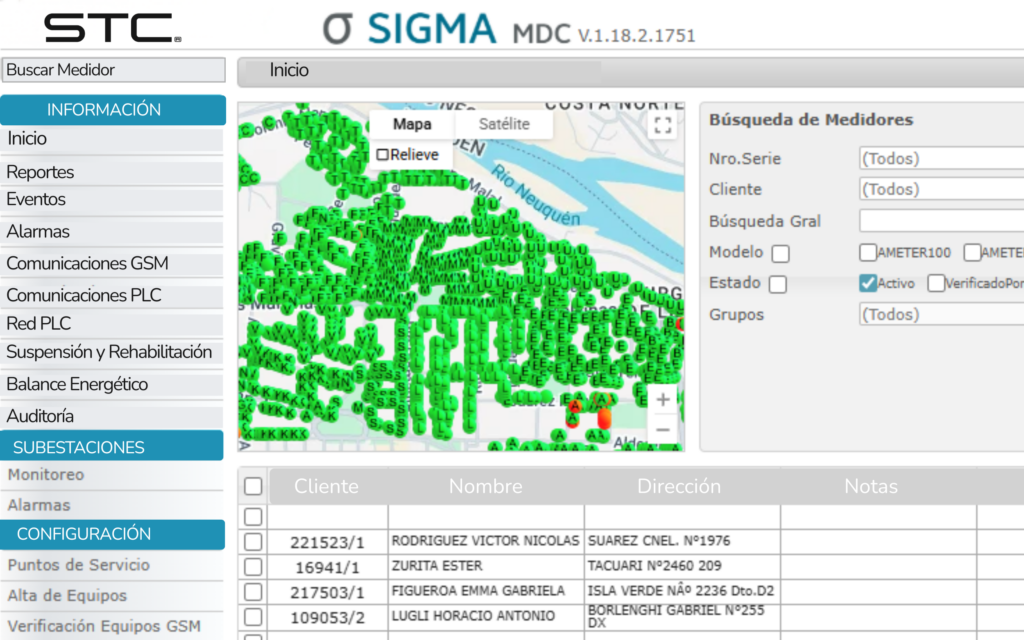Click the SUBESTACIONES section header

[112, 447]
